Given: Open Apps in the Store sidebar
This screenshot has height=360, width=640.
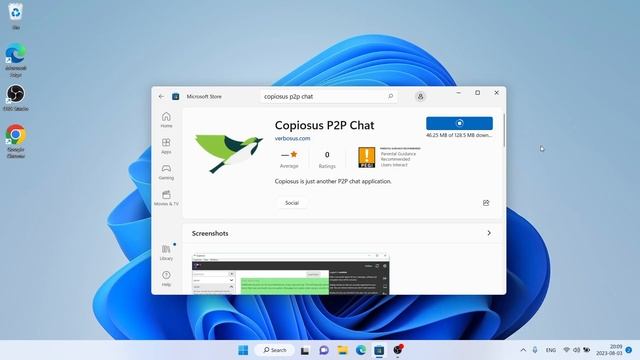Looking at the screenshot, I should tap(166, 146).
